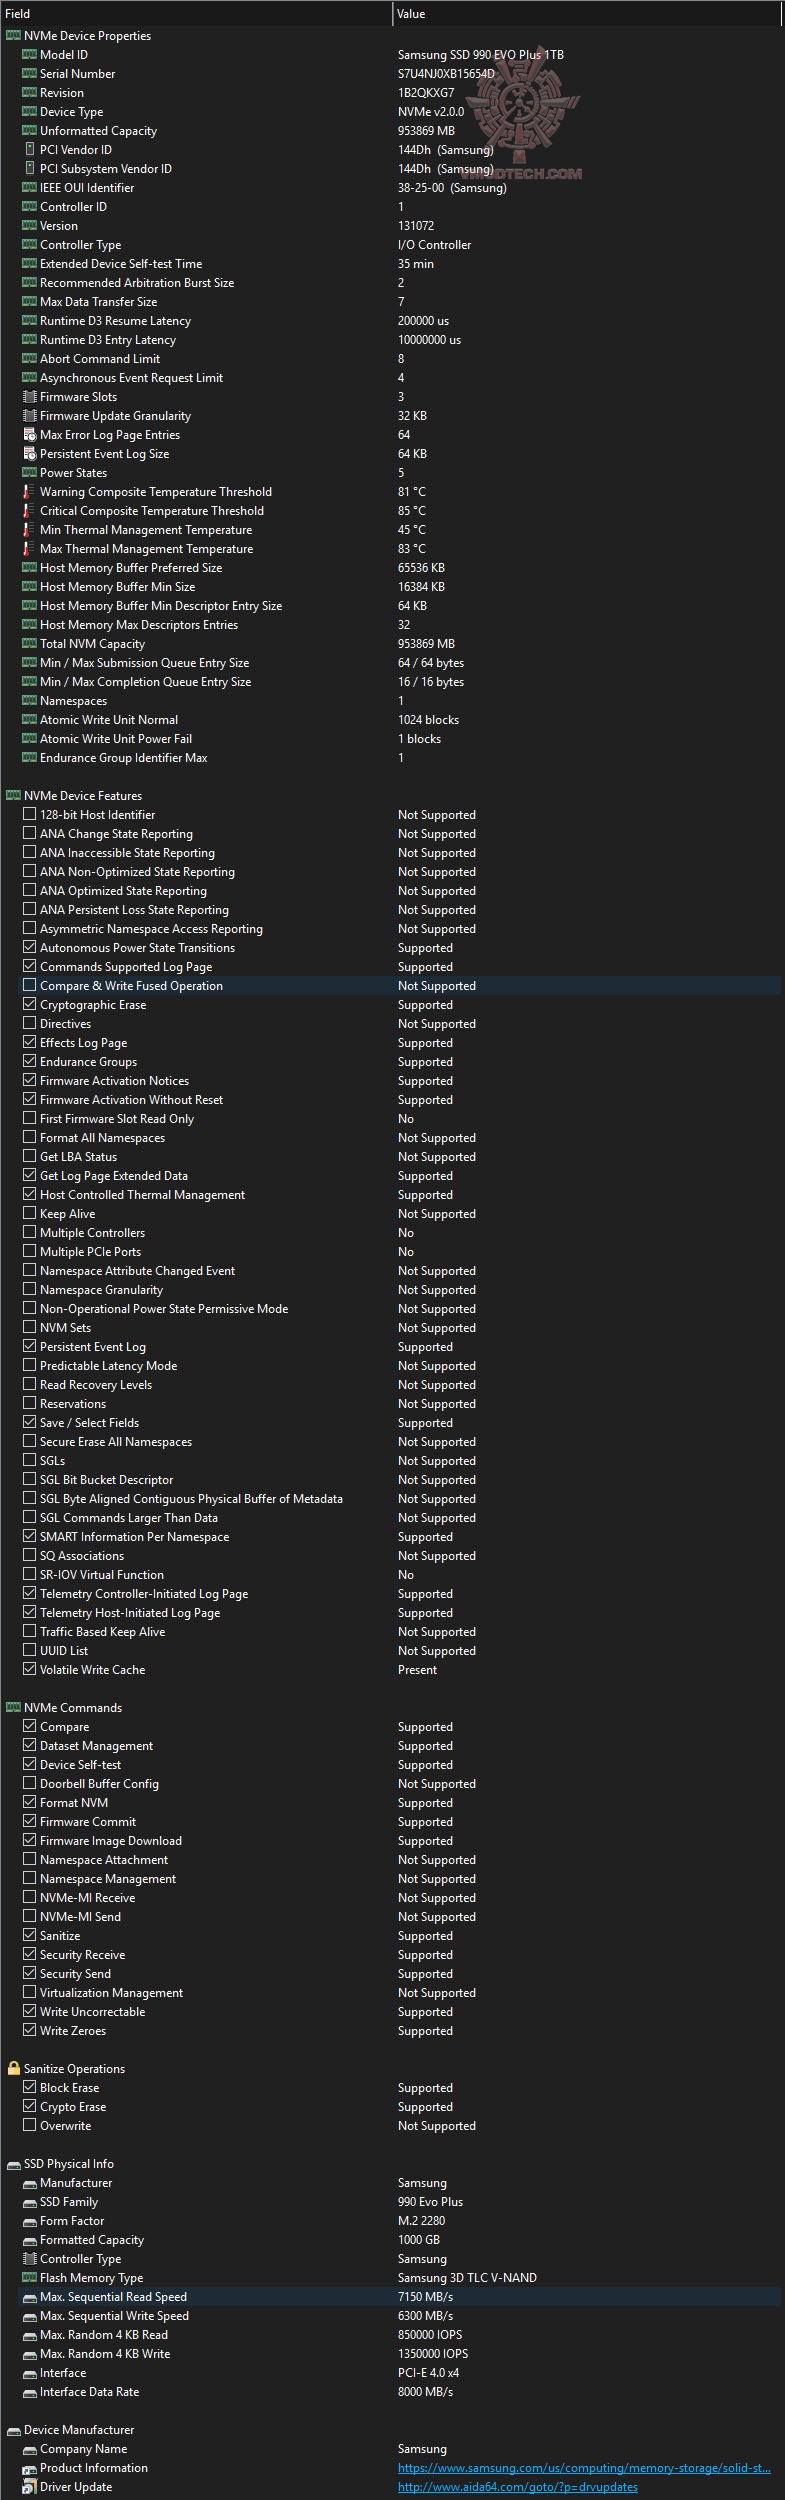Click the Serial Number row icon
Viewport: 785px width, 2500px height.
pyautogui.click(x=29, y=74)
